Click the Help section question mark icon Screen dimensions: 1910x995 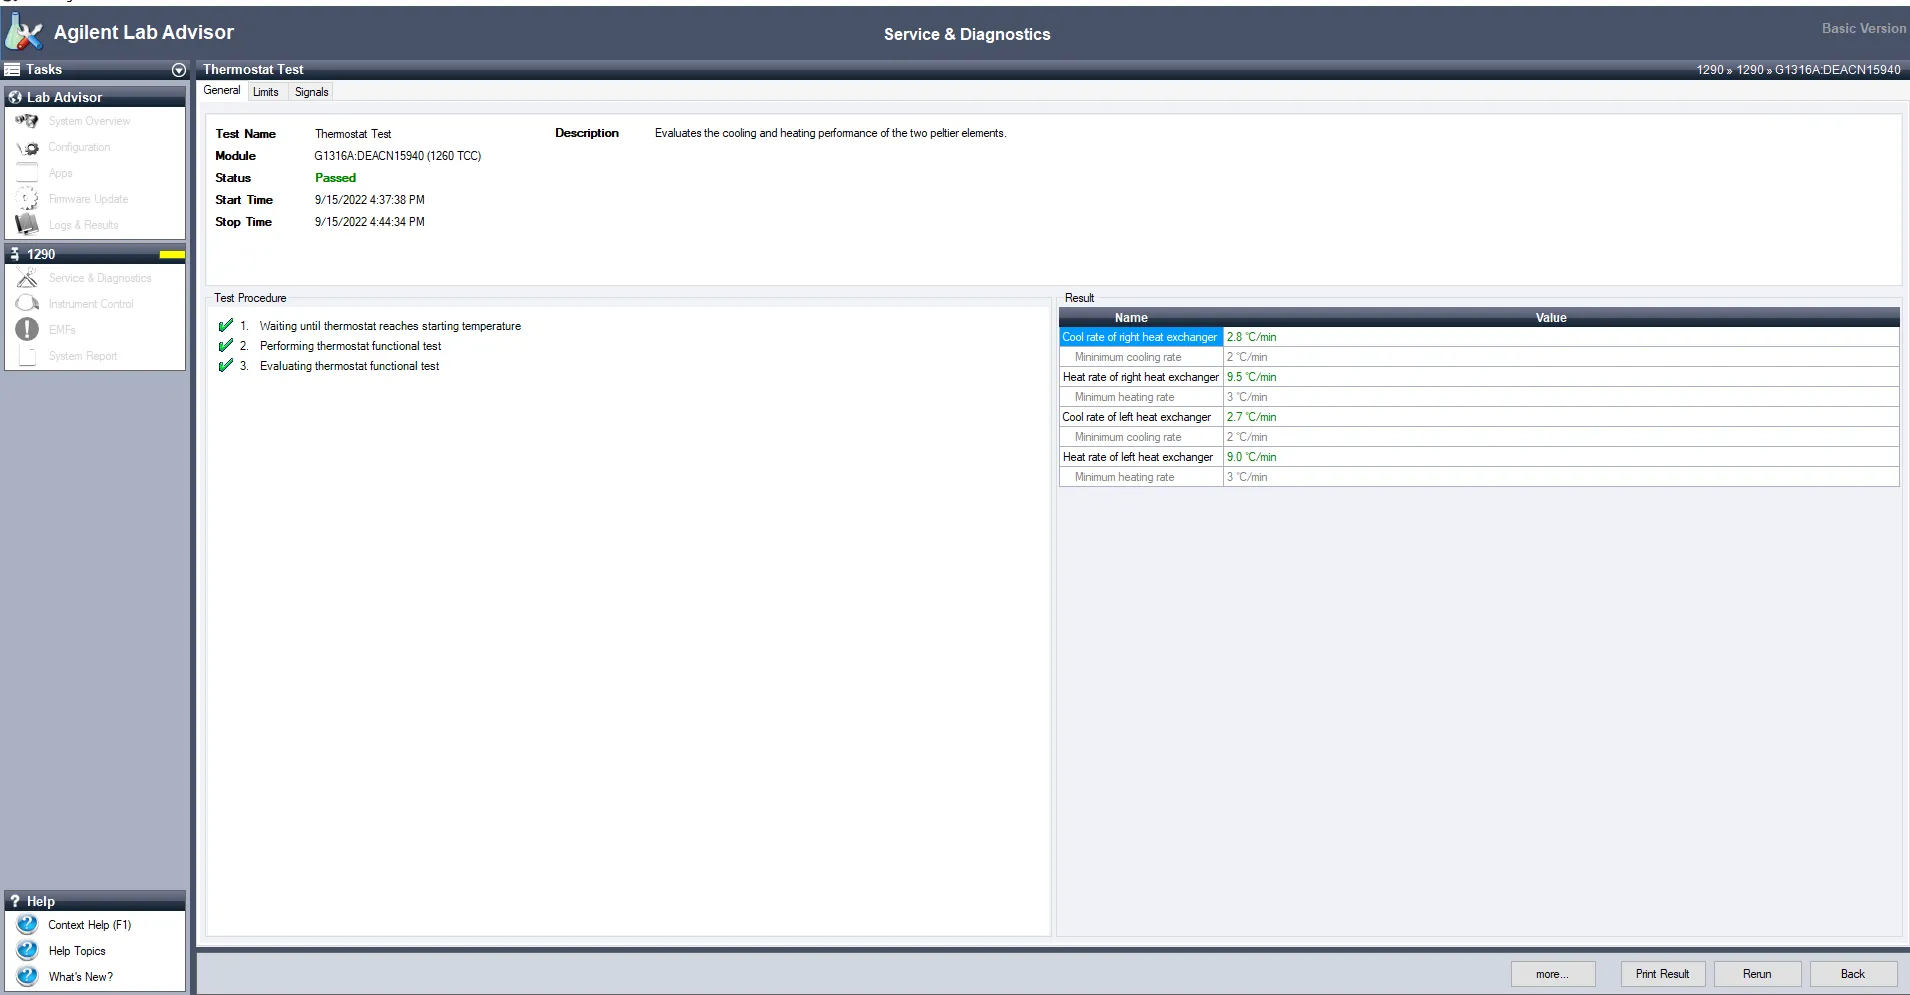(x=14, y=901)
